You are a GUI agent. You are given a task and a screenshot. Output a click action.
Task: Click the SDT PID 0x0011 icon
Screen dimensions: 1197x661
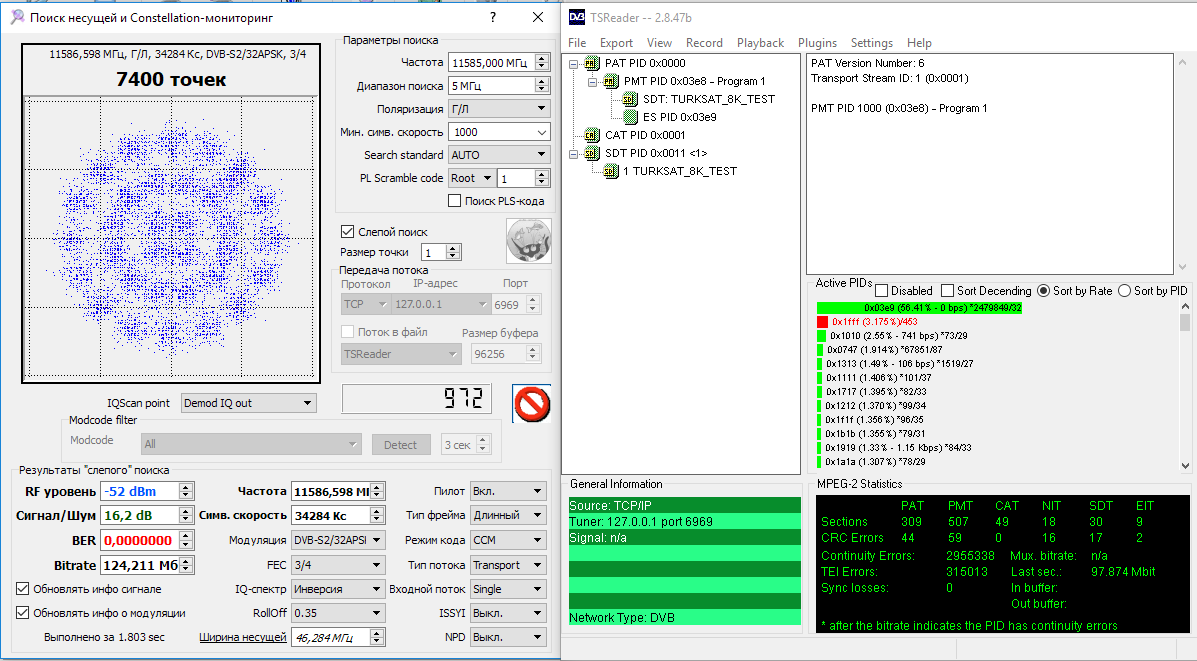coord(592,153)
